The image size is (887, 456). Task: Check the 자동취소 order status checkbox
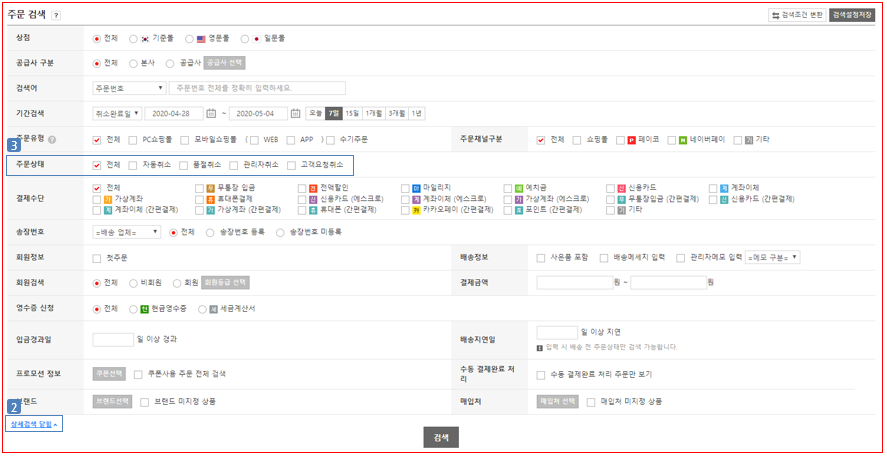coord(133,164)
